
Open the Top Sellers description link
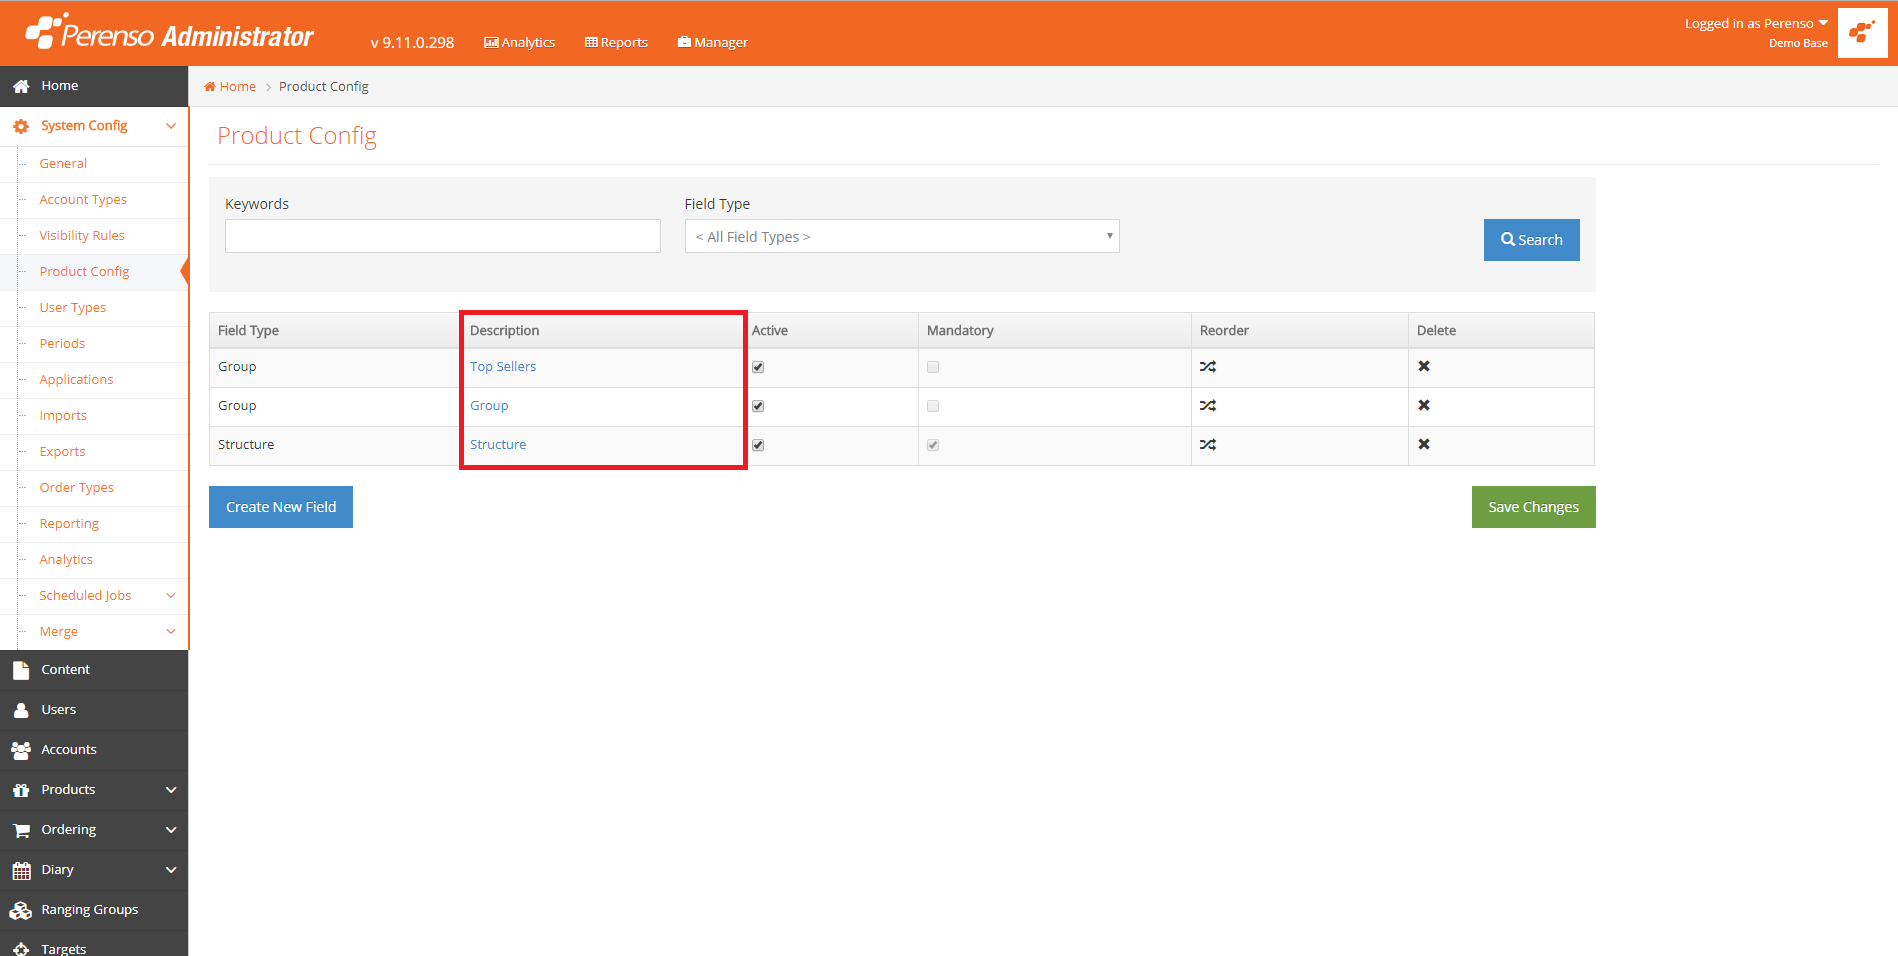click(x=503, y=367)
